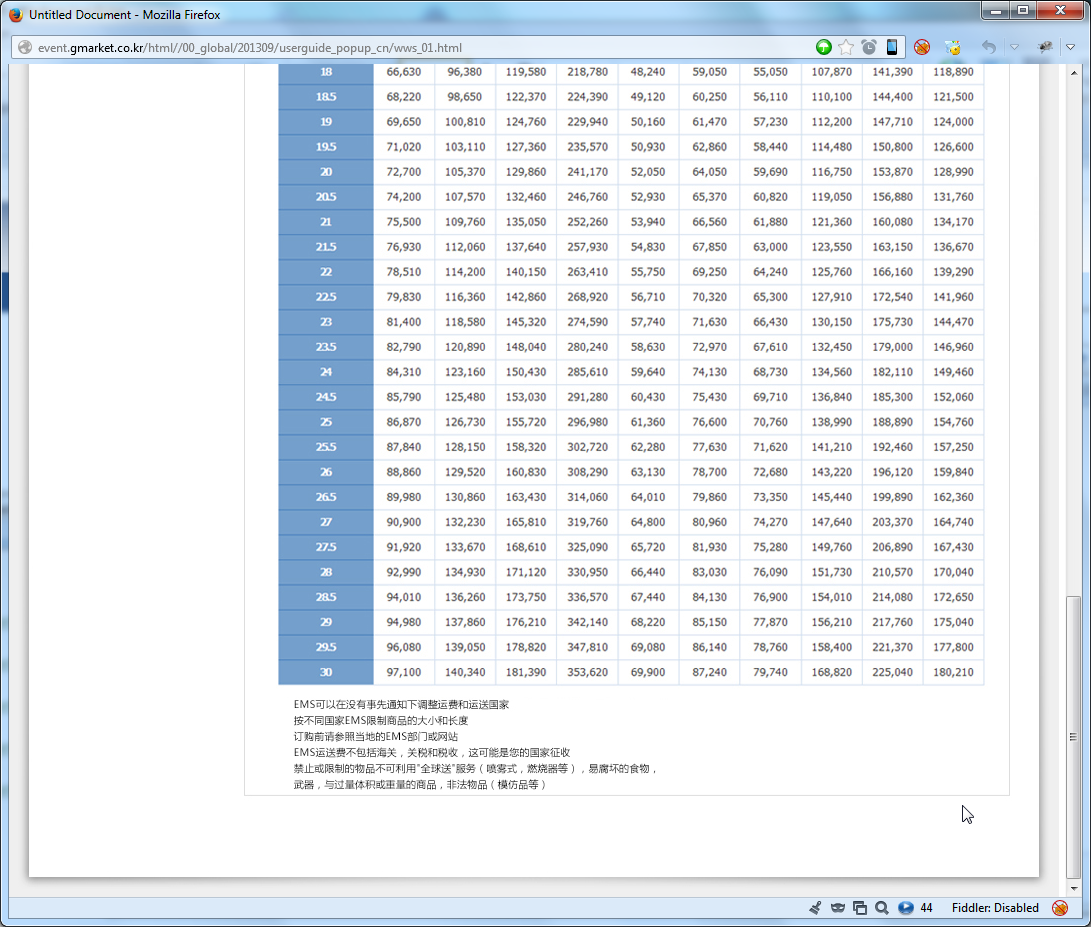1091x927 pixels.
Task: Click weight row header '20'
Action: point(326,172)
